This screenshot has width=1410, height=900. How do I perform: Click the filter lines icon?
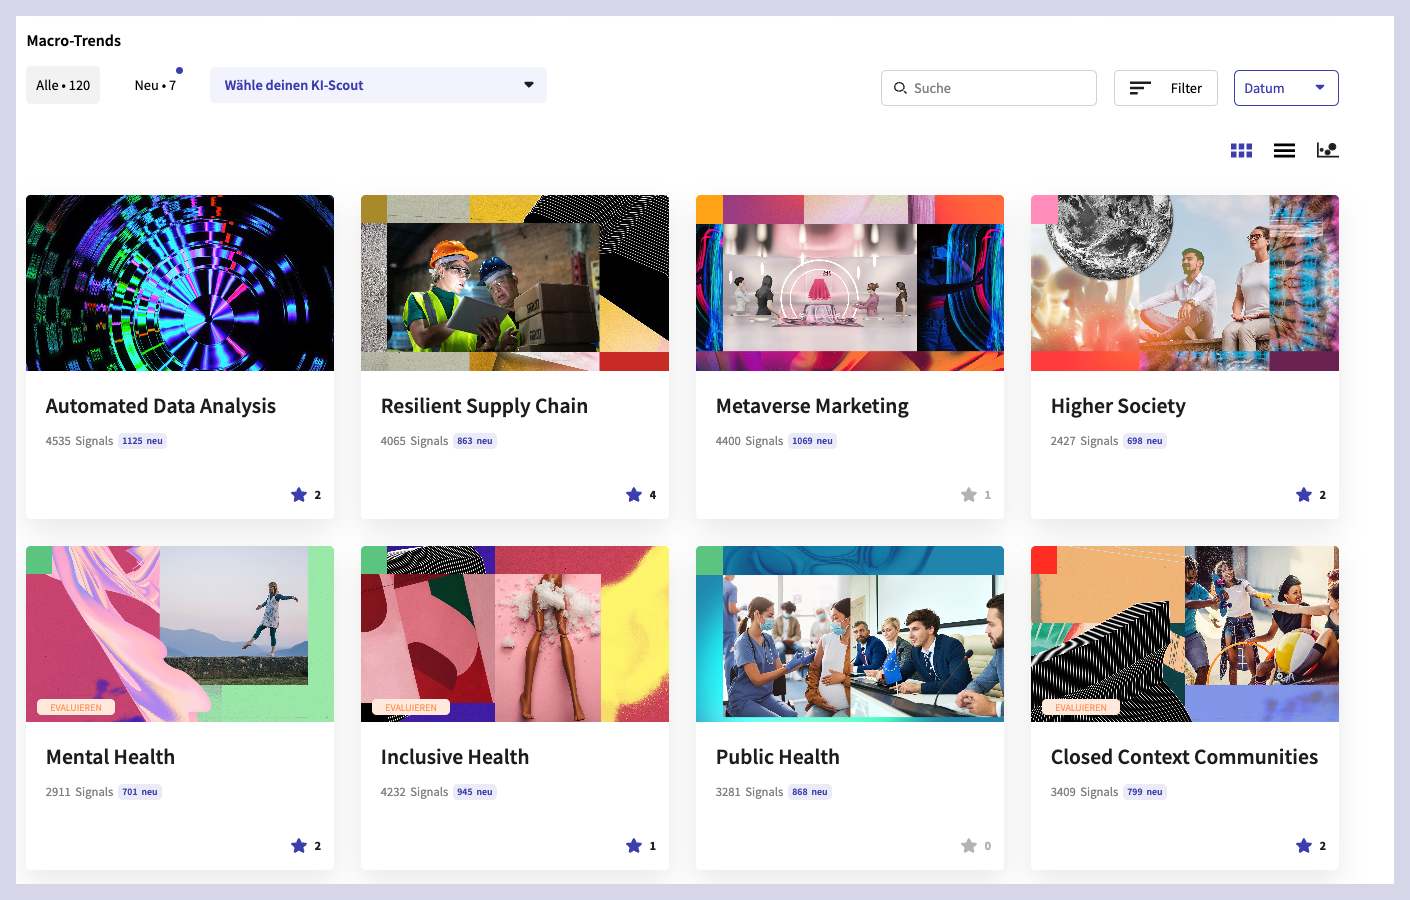pos(1140,88)
